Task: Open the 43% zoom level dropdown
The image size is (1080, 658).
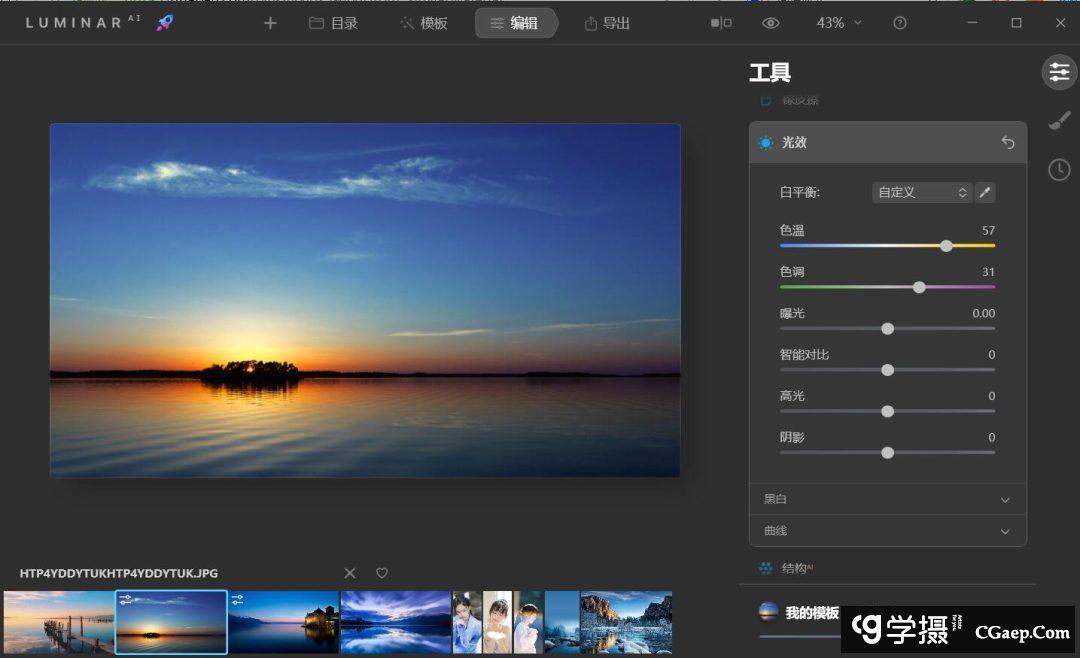Action: (x=838, y=23)
